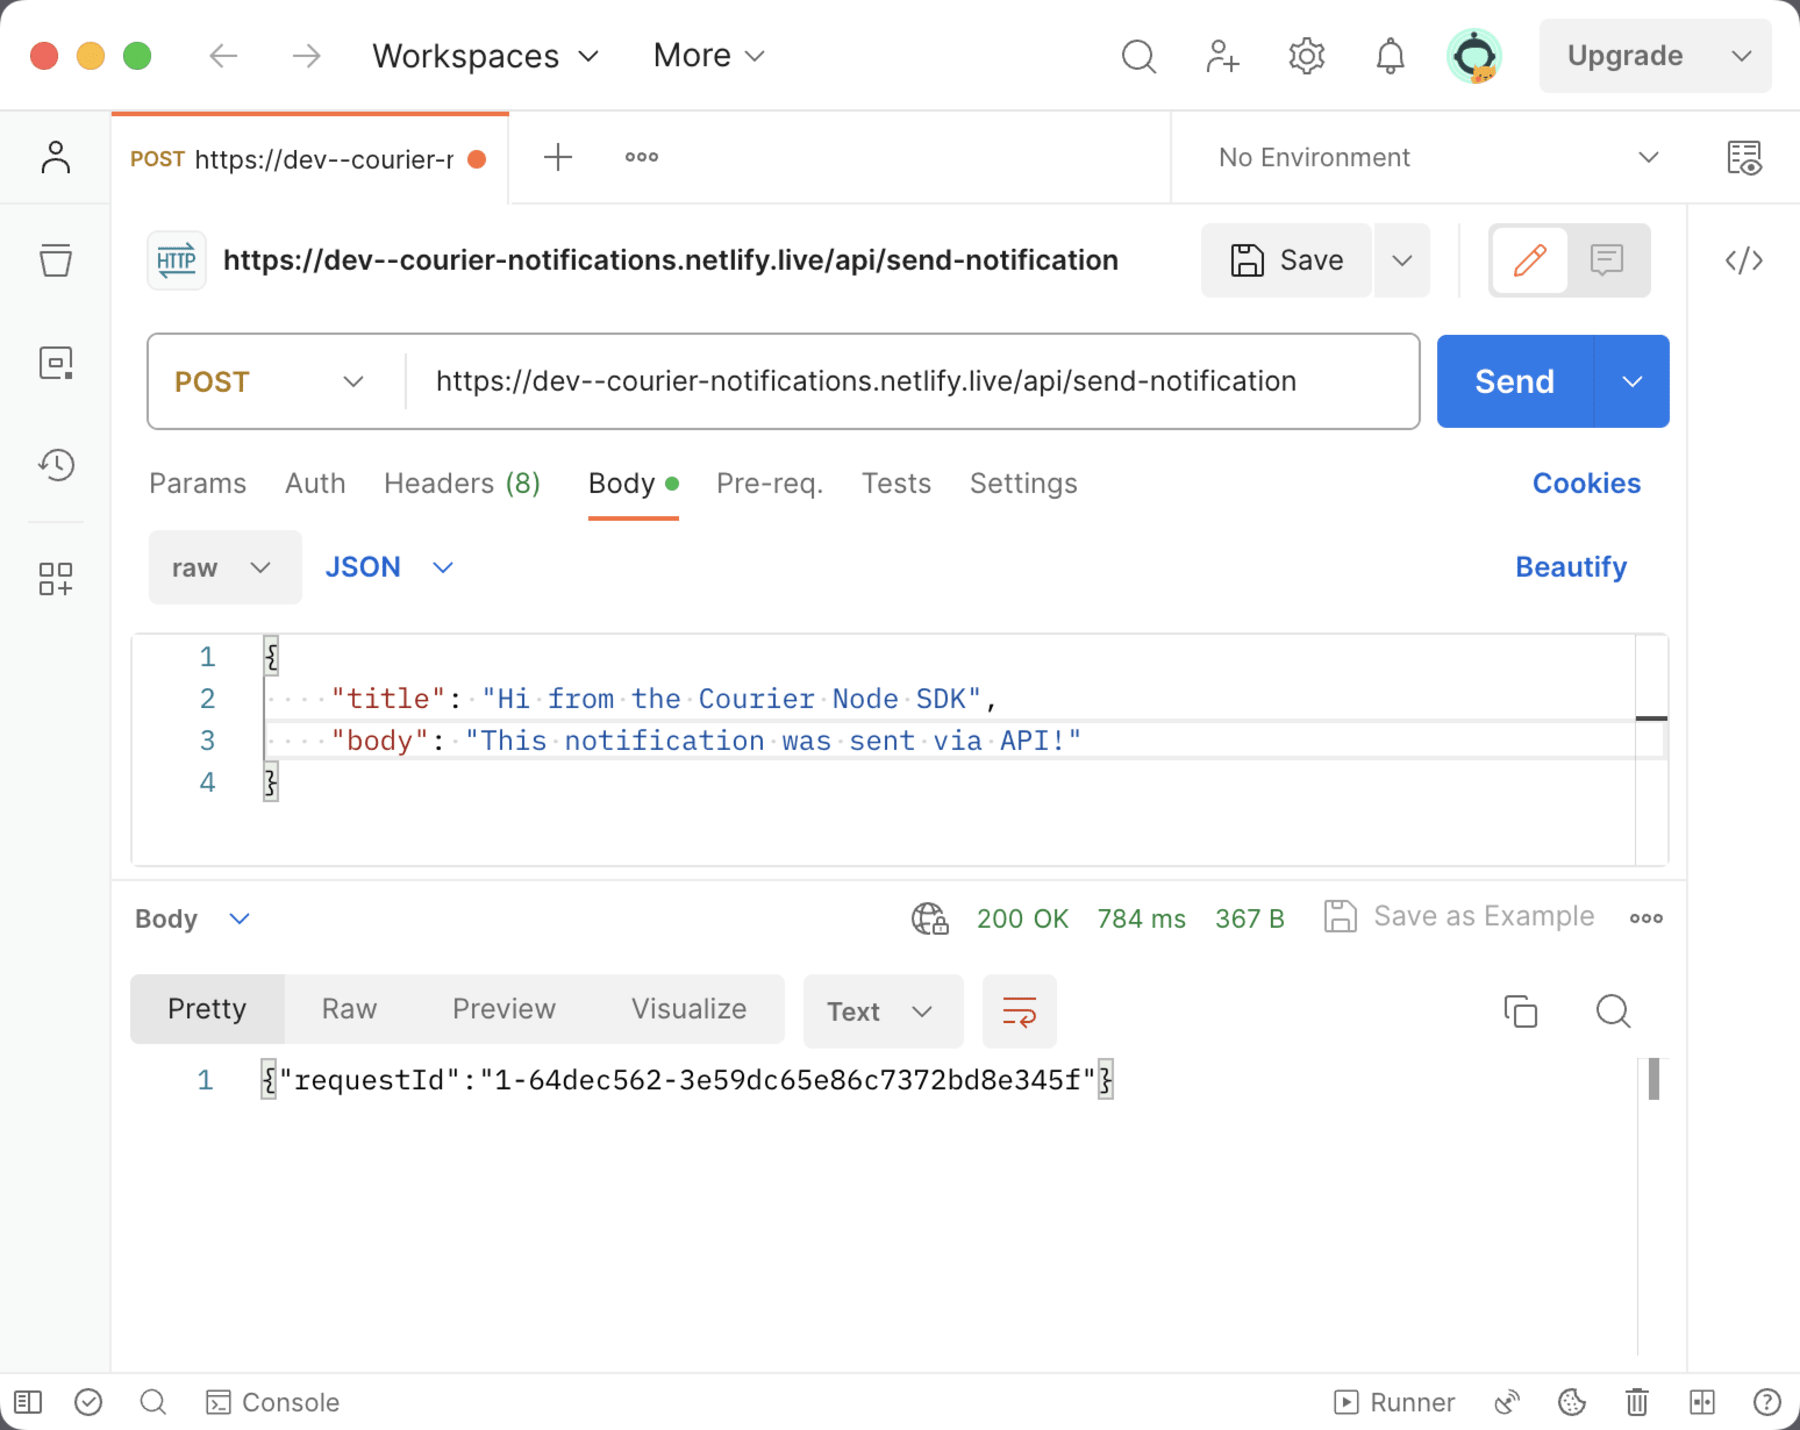Click the user avatar icon

pyautogui.click(x=1474, y=56)
